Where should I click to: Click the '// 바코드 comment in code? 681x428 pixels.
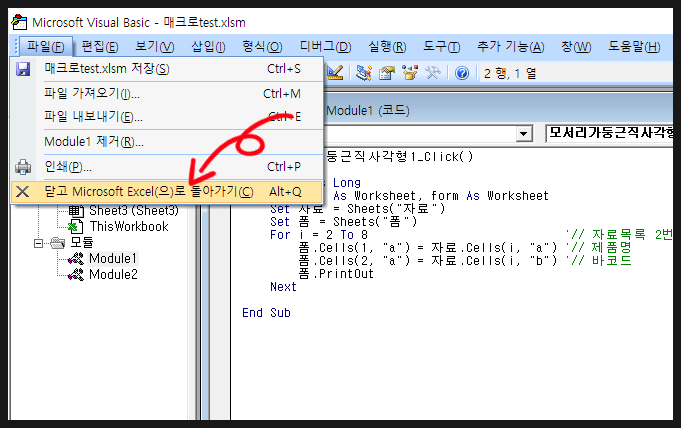(598, 261)
